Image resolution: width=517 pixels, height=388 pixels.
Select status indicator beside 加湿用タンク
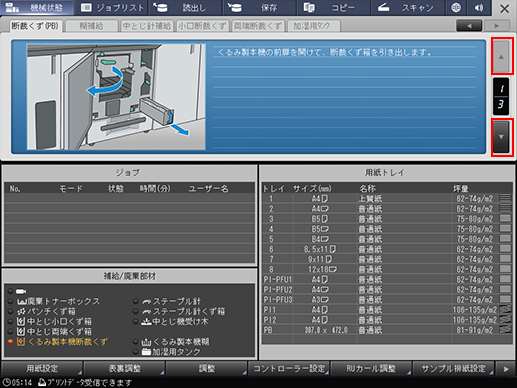point(136,352)
